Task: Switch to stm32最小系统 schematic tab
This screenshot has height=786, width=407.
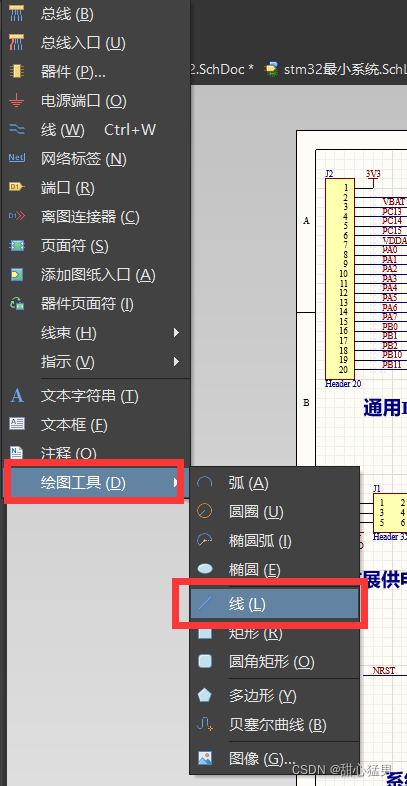Action: [x=336, y=69]
